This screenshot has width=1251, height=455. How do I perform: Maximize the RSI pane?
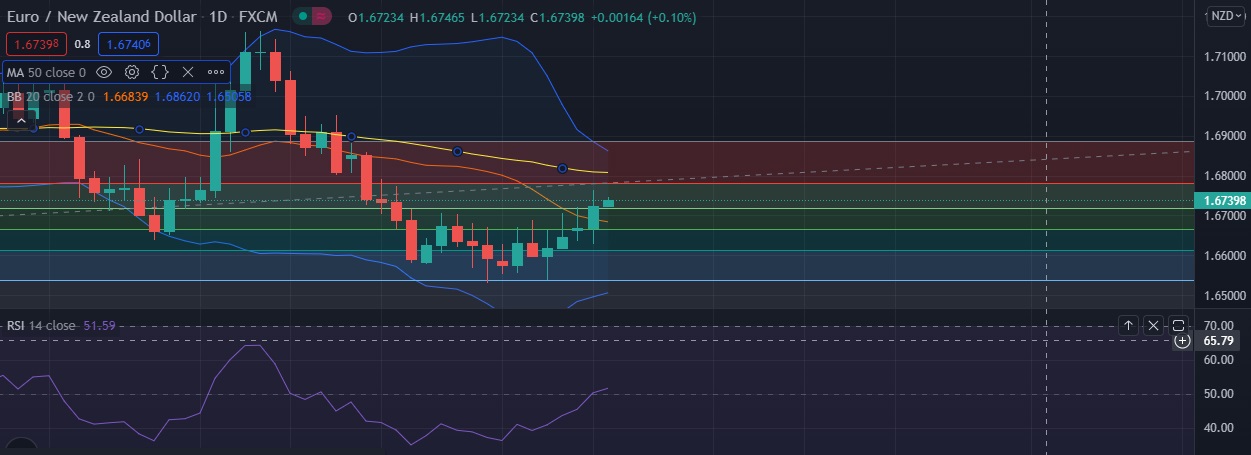[1178, 325]
